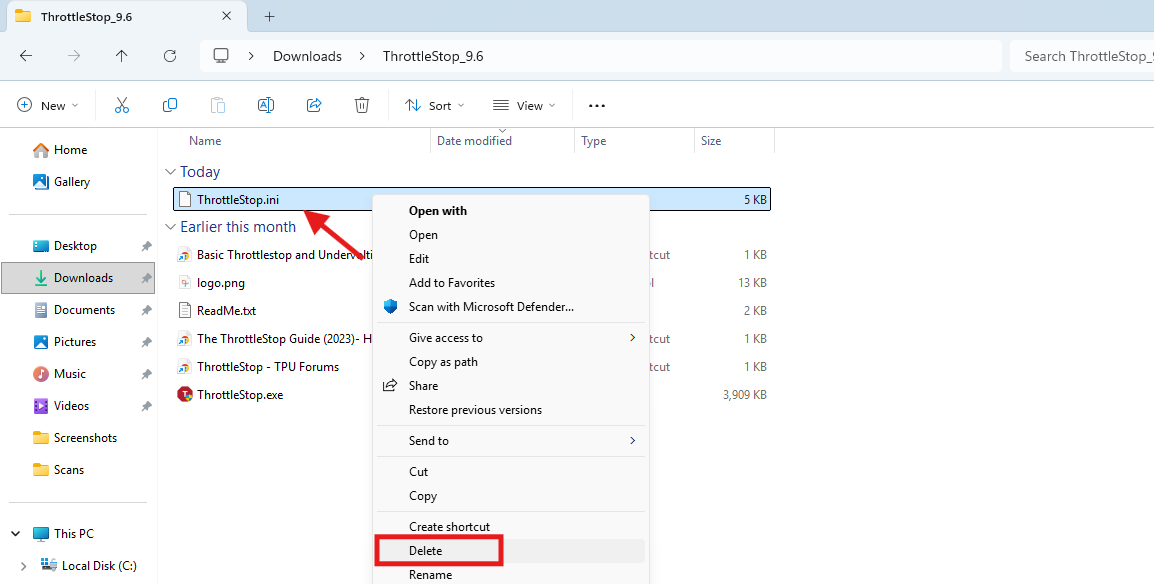Open Home in navigation pane

click(x=60, y=150)
